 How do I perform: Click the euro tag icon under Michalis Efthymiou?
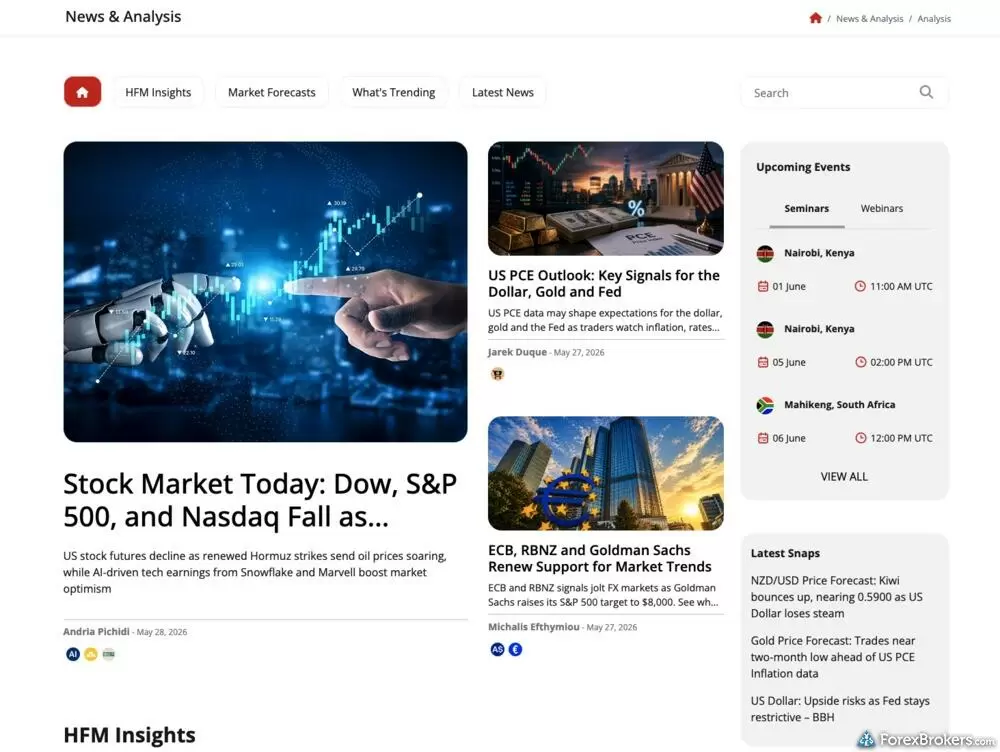(x=515, y=649)
